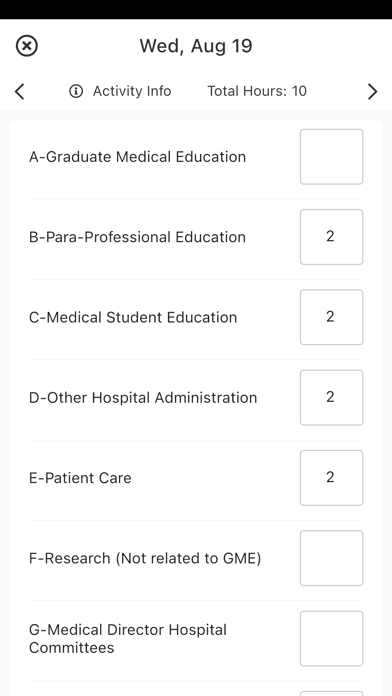Tap the D-Other Hospital Administration label

coord(143,398)
